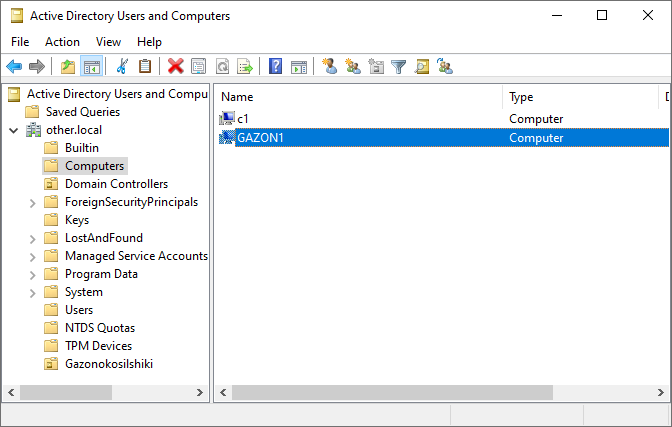Create a new group icon

coord(353,66)
